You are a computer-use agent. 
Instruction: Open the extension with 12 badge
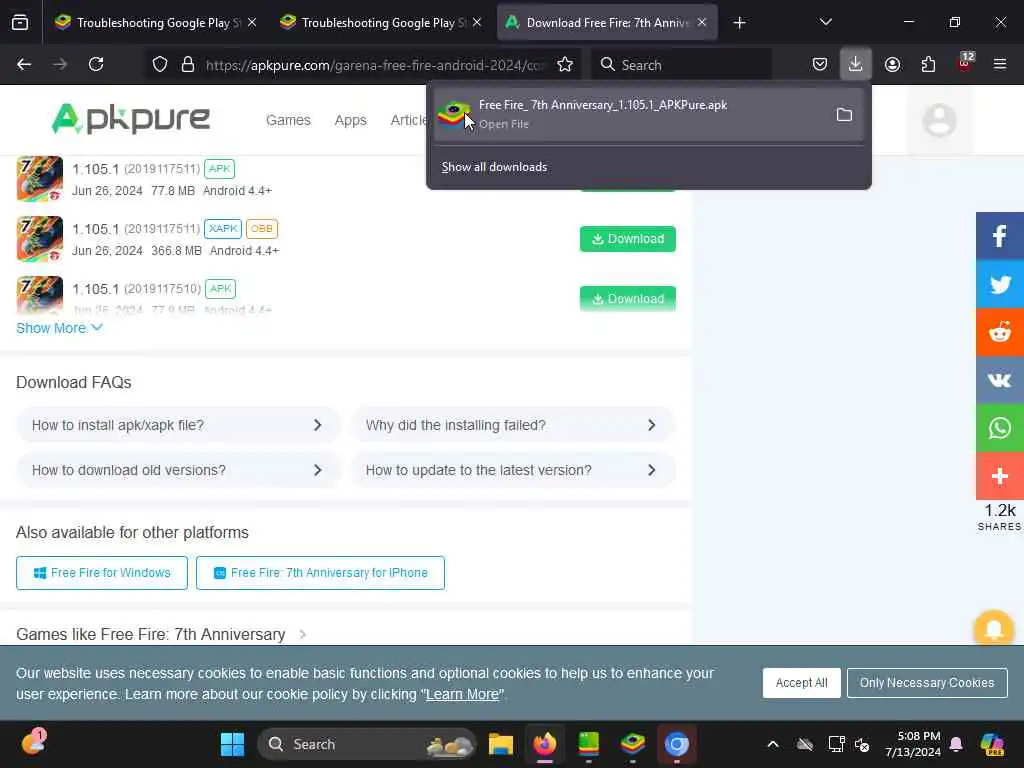click(964, 63)
